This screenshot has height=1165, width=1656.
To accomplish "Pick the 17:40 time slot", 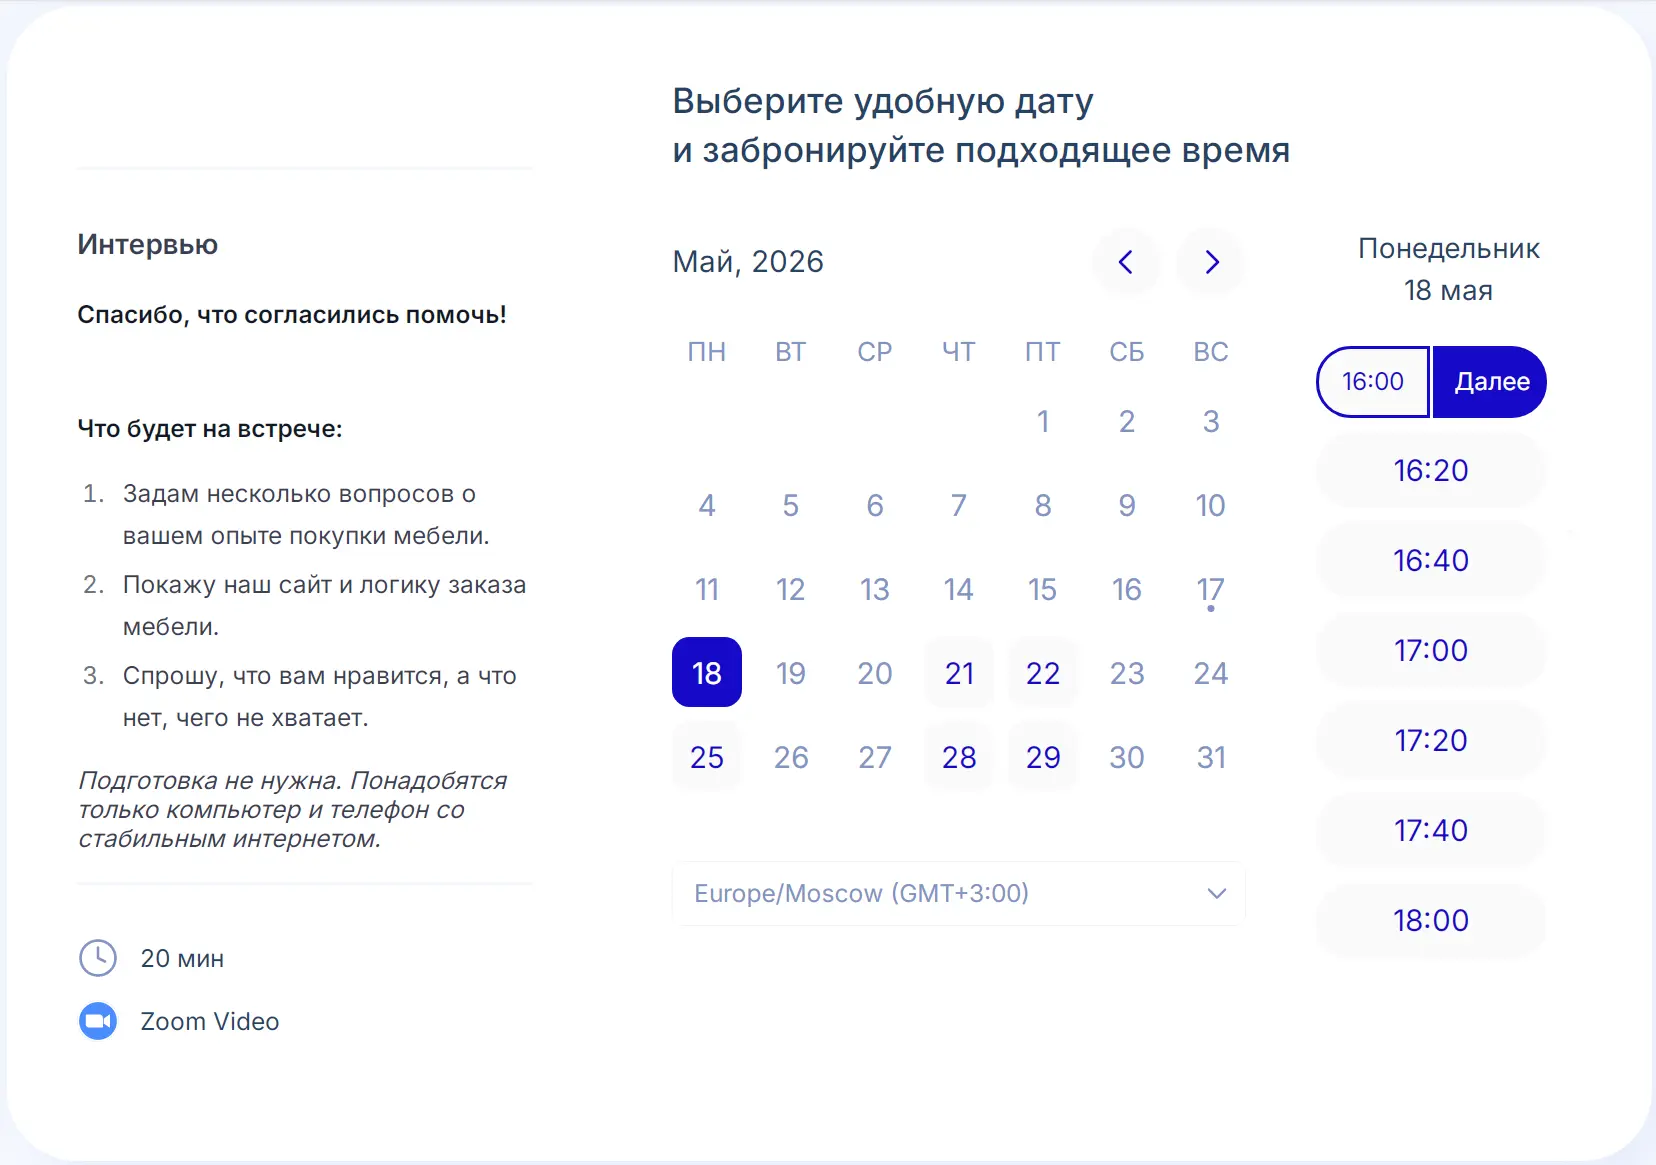I will click(1431, 830).
